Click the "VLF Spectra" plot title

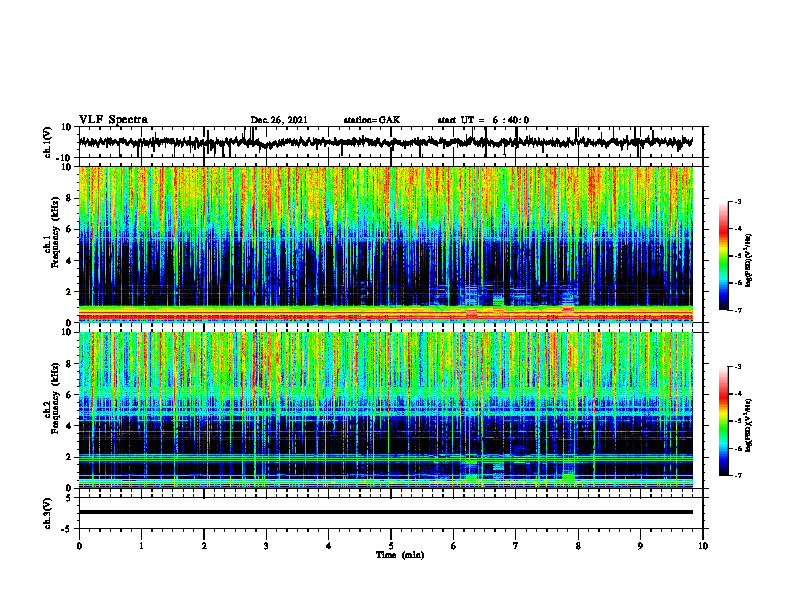point(113,120)
